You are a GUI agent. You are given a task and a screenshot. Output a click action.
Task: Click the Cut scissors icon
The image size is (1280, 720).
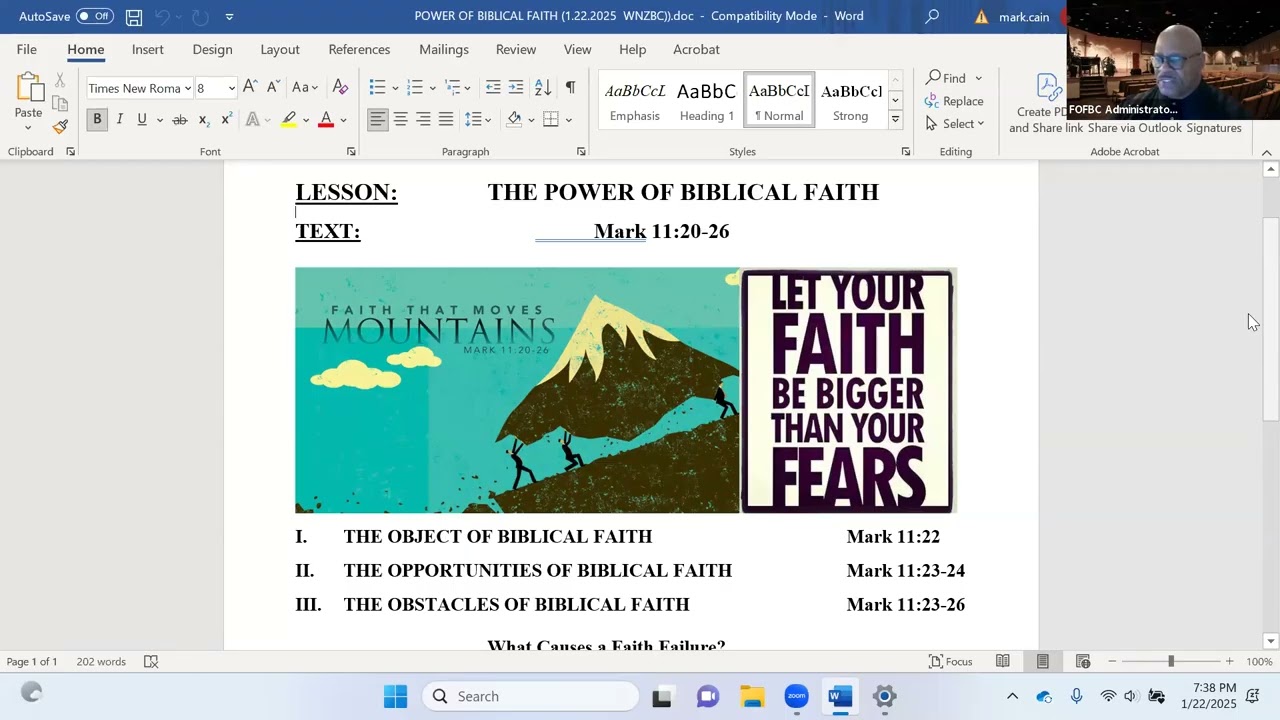coord(60,80)
